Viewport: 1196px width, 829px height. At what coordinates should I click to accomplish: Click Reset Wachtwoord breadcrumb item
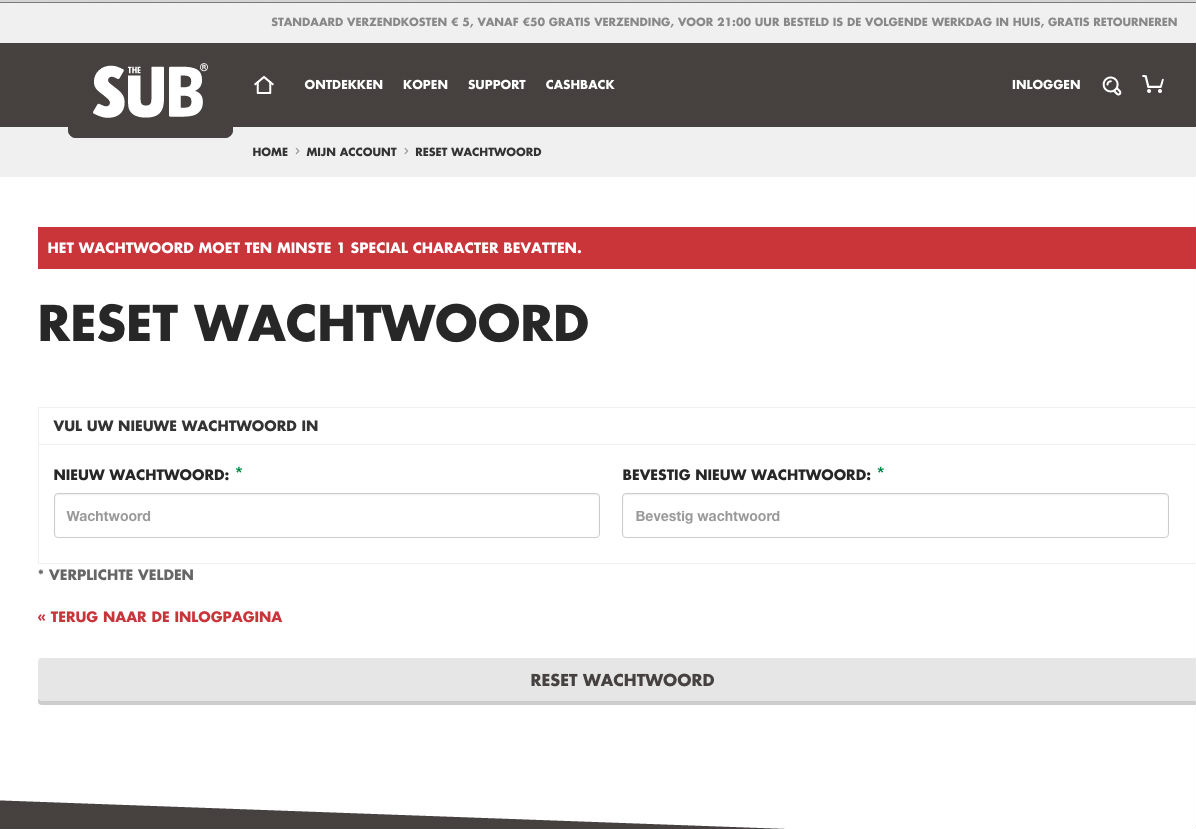tap(478, 152)
